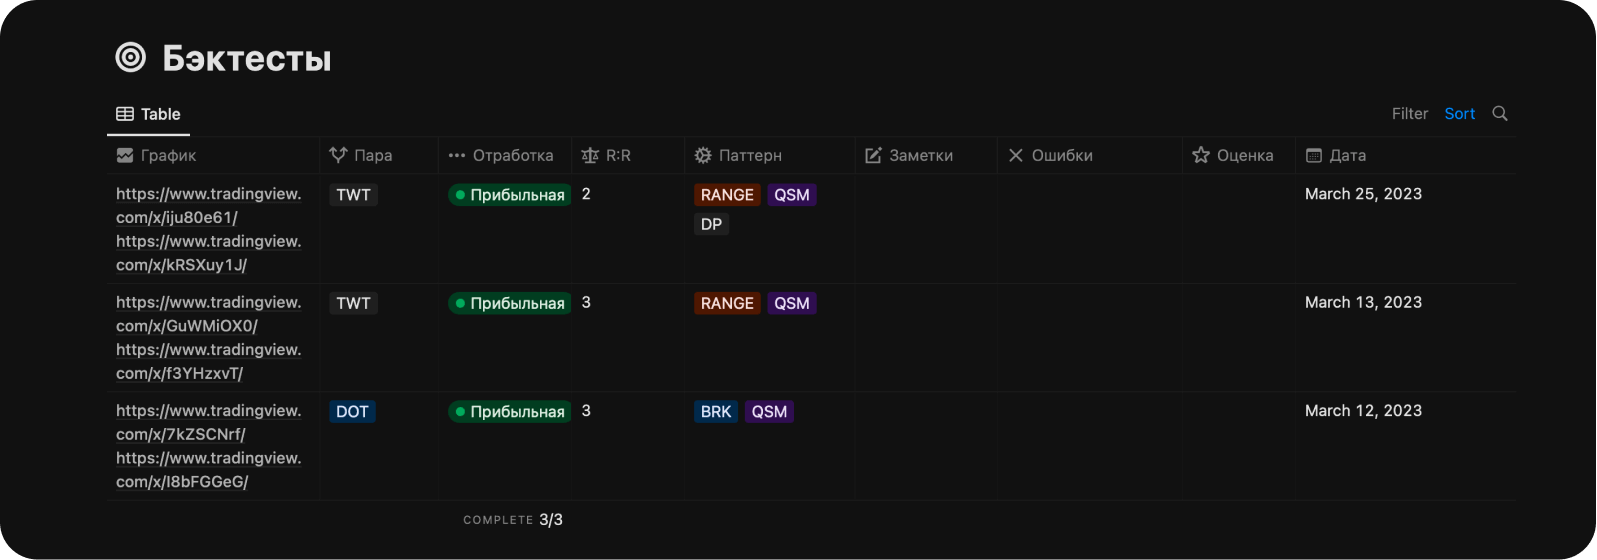Select the orange RANGE tag in March 25 row
Screen dimensions: 1597x560
tap(727, 195)
